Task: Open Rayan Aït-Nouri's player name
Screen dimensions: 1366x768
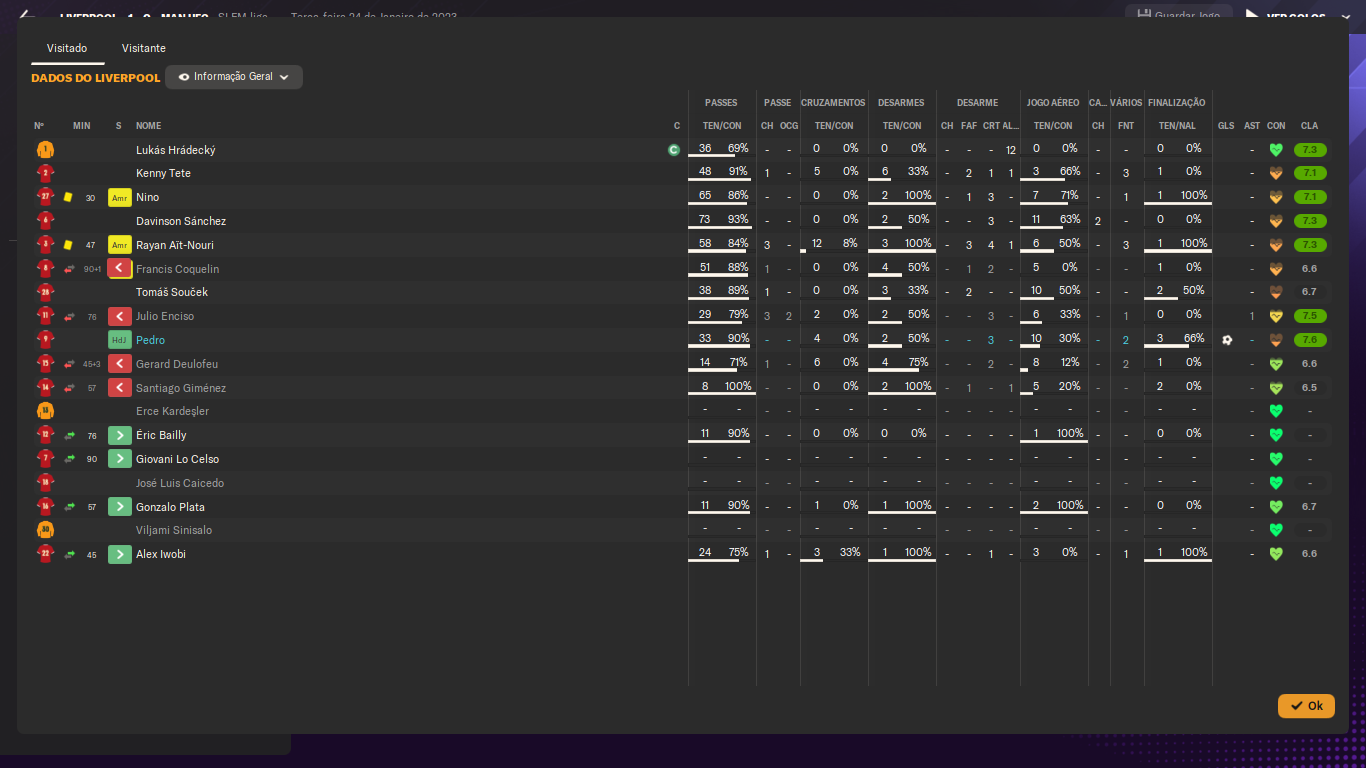Action: click(x=175, y=245)
